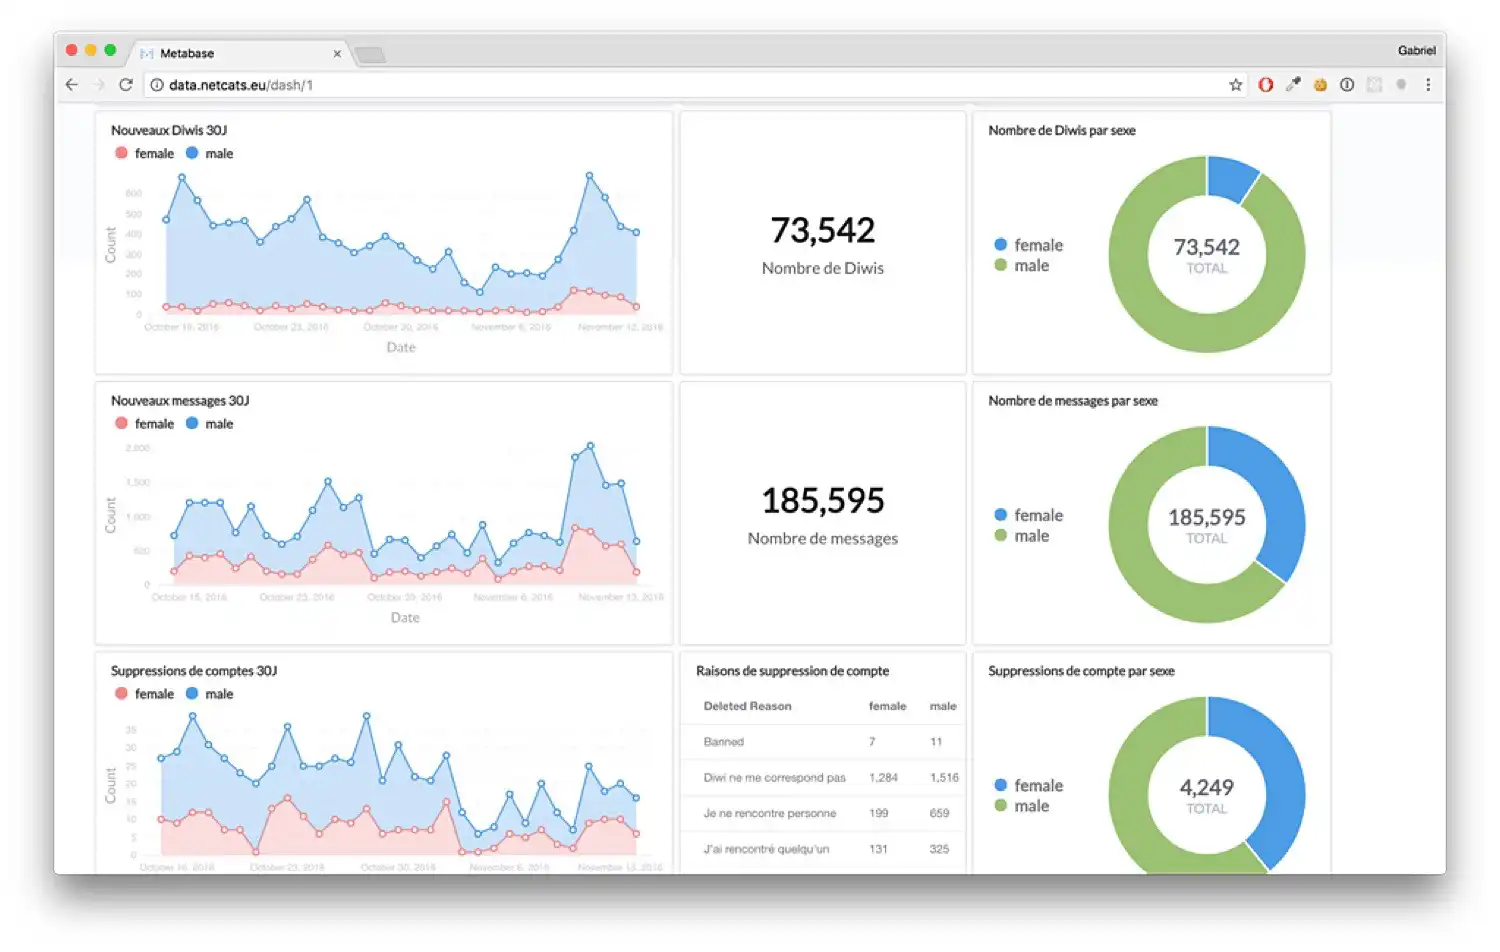The height and width of the screenshot is (952, 1500).
Task: Go back with the browser back arrow
Action: [x=72, y=85]
